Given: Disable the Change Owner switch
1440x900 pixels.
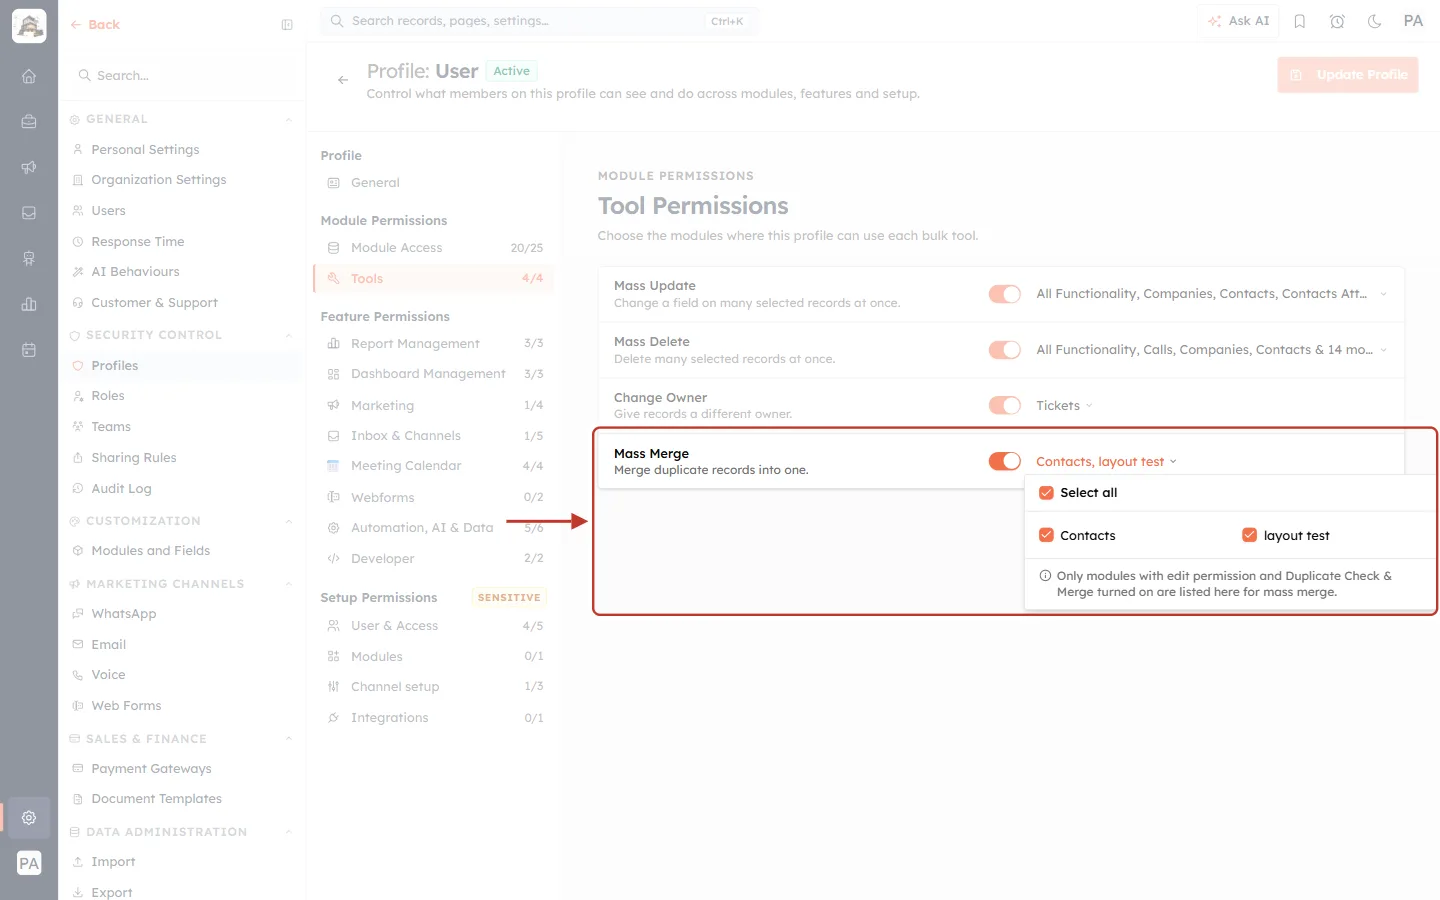Looking at the screenshot, I should [1005, 405].
